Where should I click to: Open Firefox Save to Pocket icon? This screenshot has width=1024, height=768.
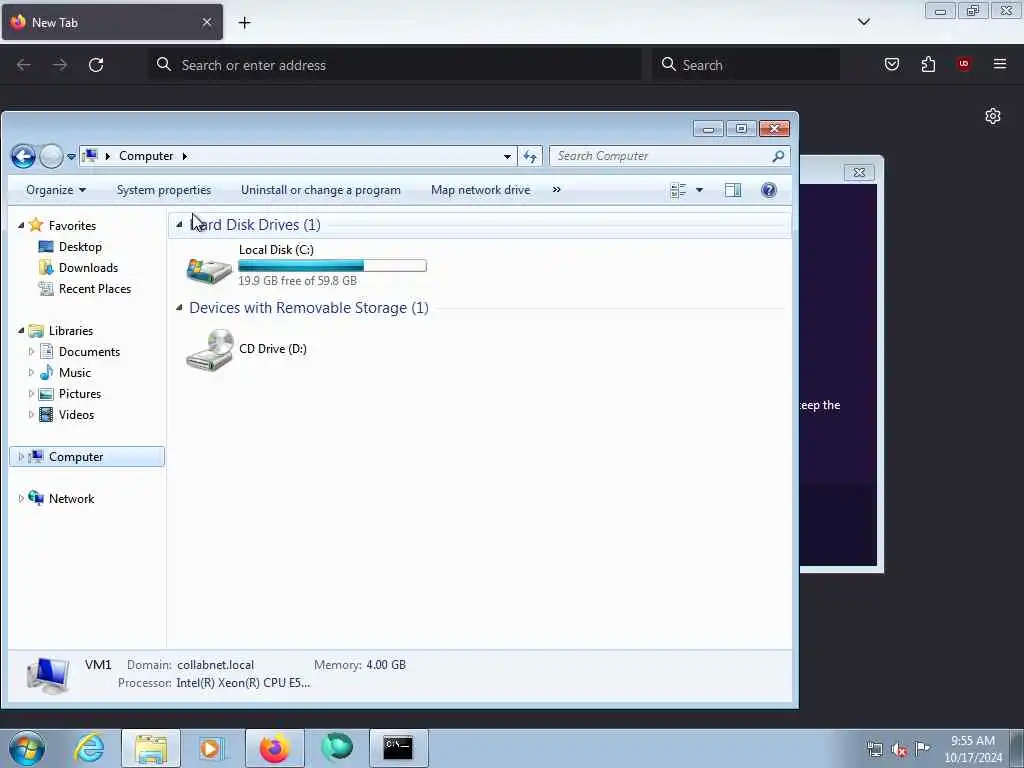tap(891, 64)
